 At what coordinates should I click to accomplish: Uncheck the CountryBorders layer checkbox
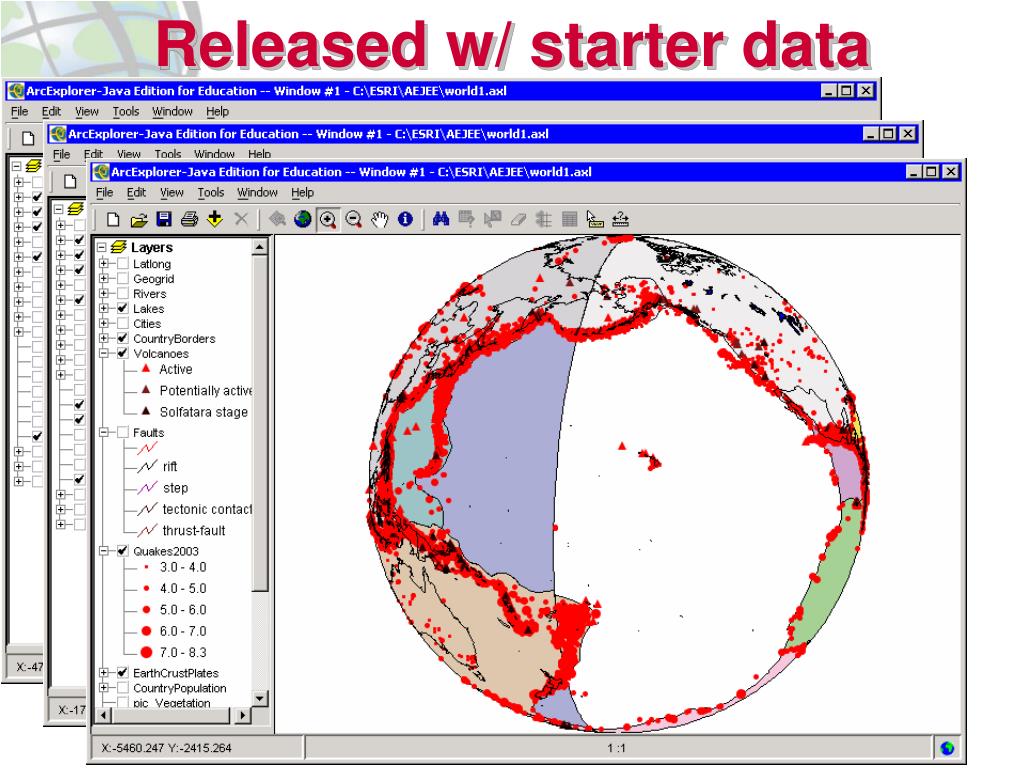(122, 338)
